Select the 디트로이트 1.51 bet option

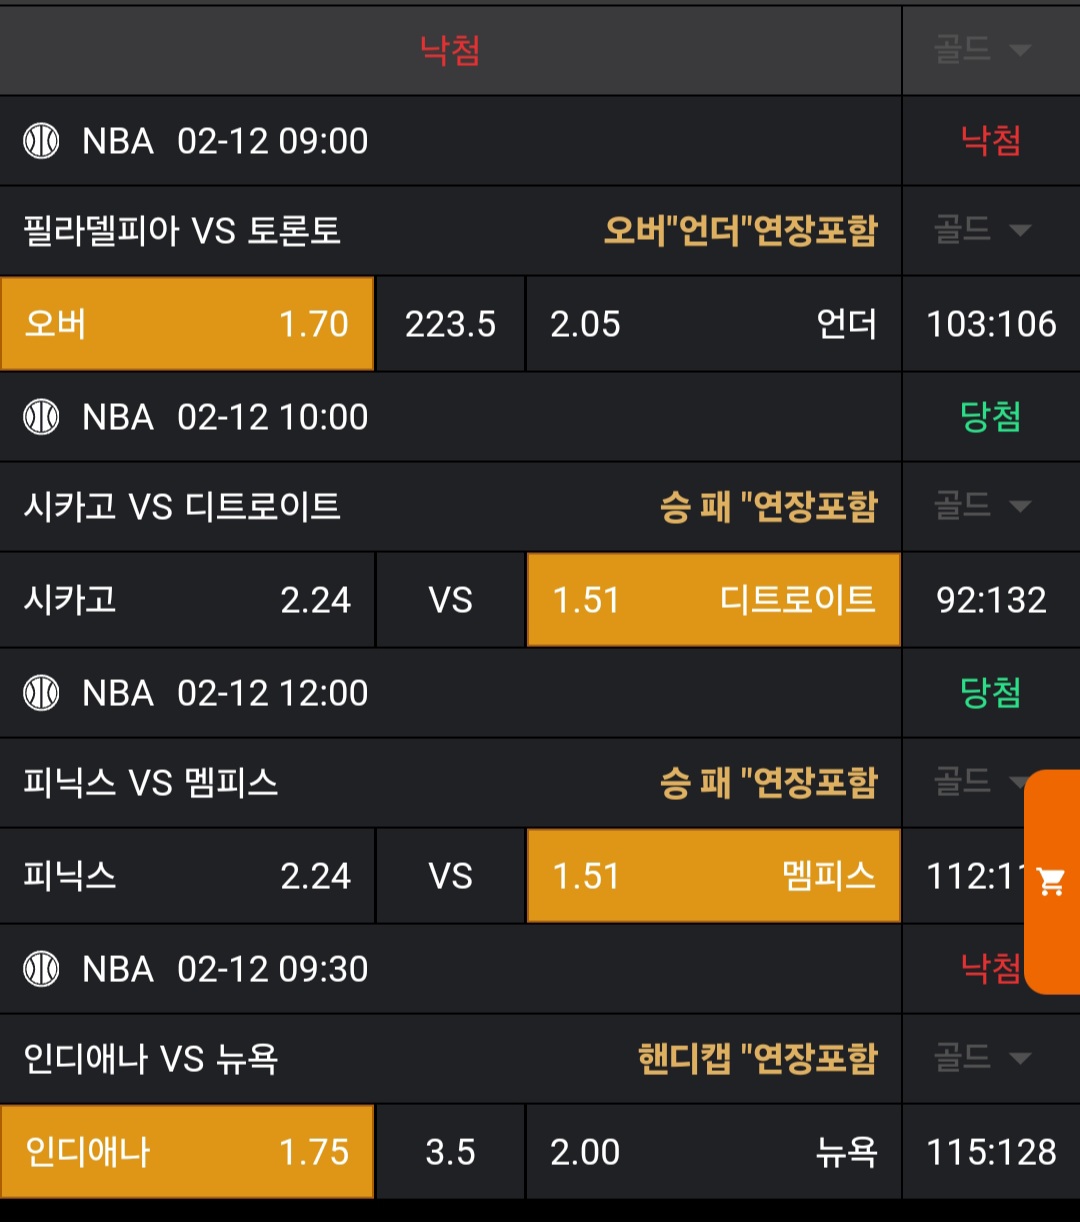[713, 600]
